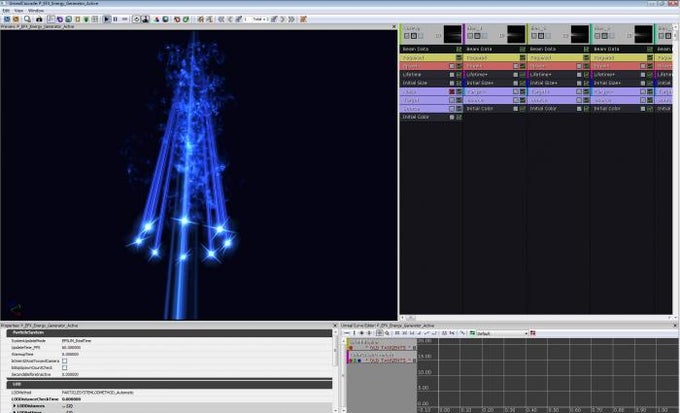Start the particle simulation with Play

pyautogui.click(x=107, y=19)
